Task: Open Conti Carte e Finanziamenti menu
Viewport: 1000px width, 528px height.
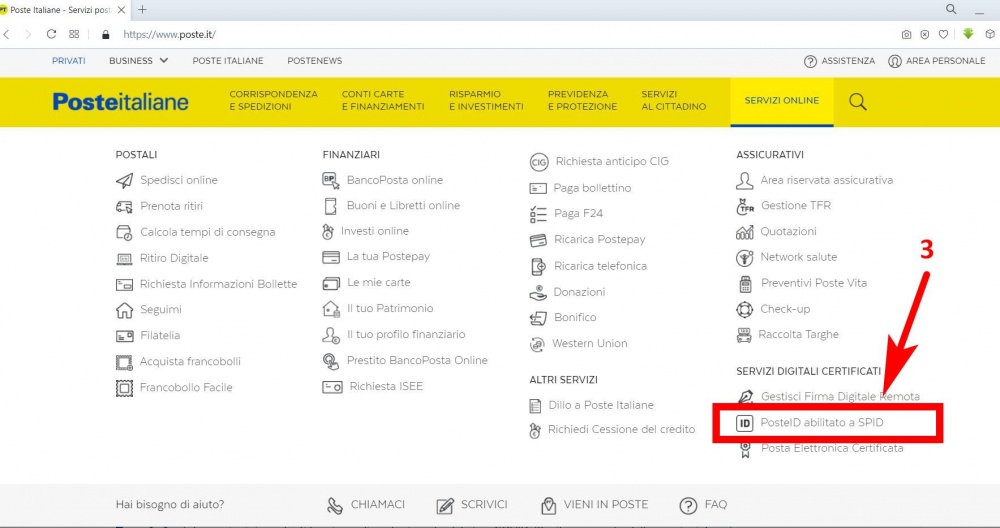Action: pos(383,100)
